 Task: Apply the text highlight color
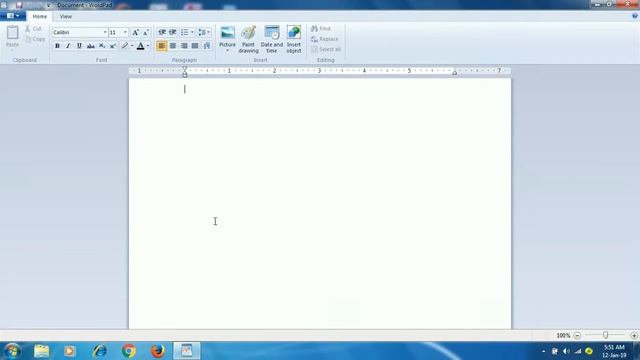124,46
